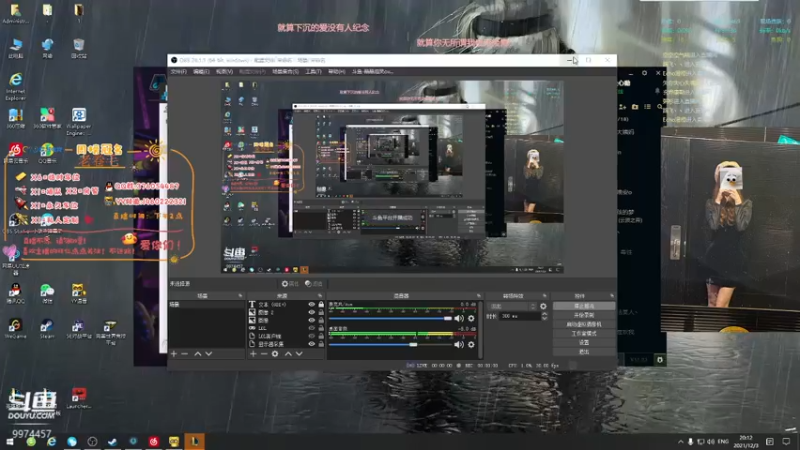
Task: Open the Recycle Bin desktop icon
Action: [79, 48]
